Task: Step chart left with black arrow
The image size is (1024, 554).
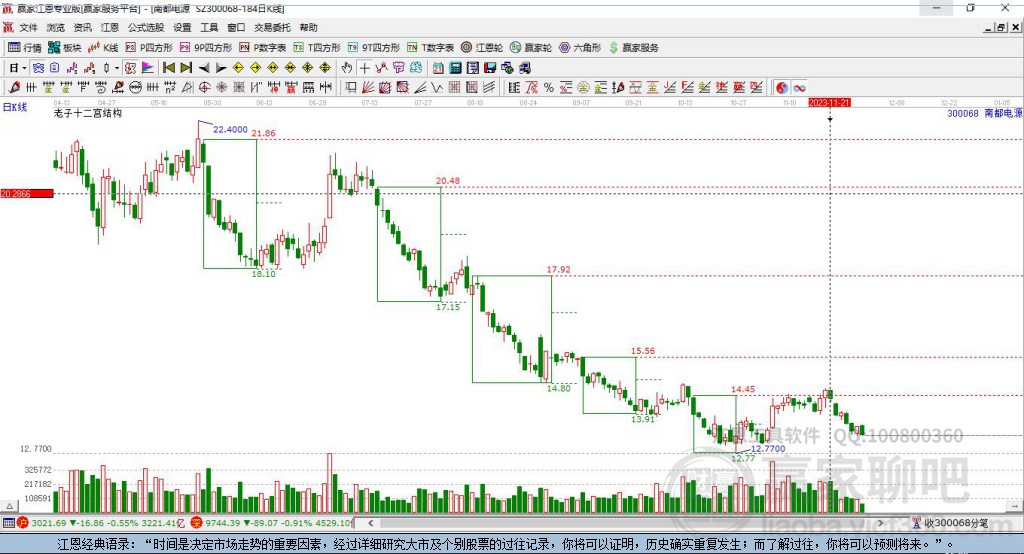Action: click(x=204, y=68)
